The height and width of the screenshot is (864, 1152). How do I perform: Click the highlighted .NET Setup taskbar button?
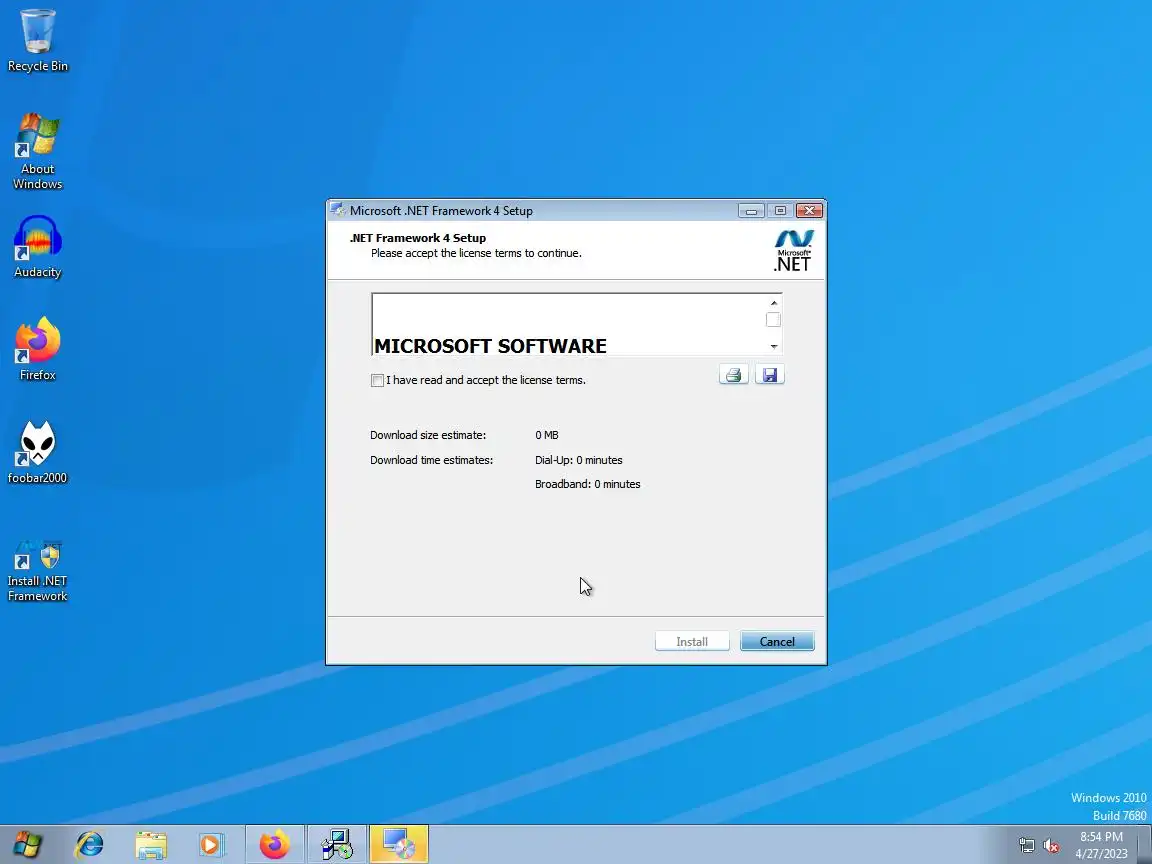(399, 845)
